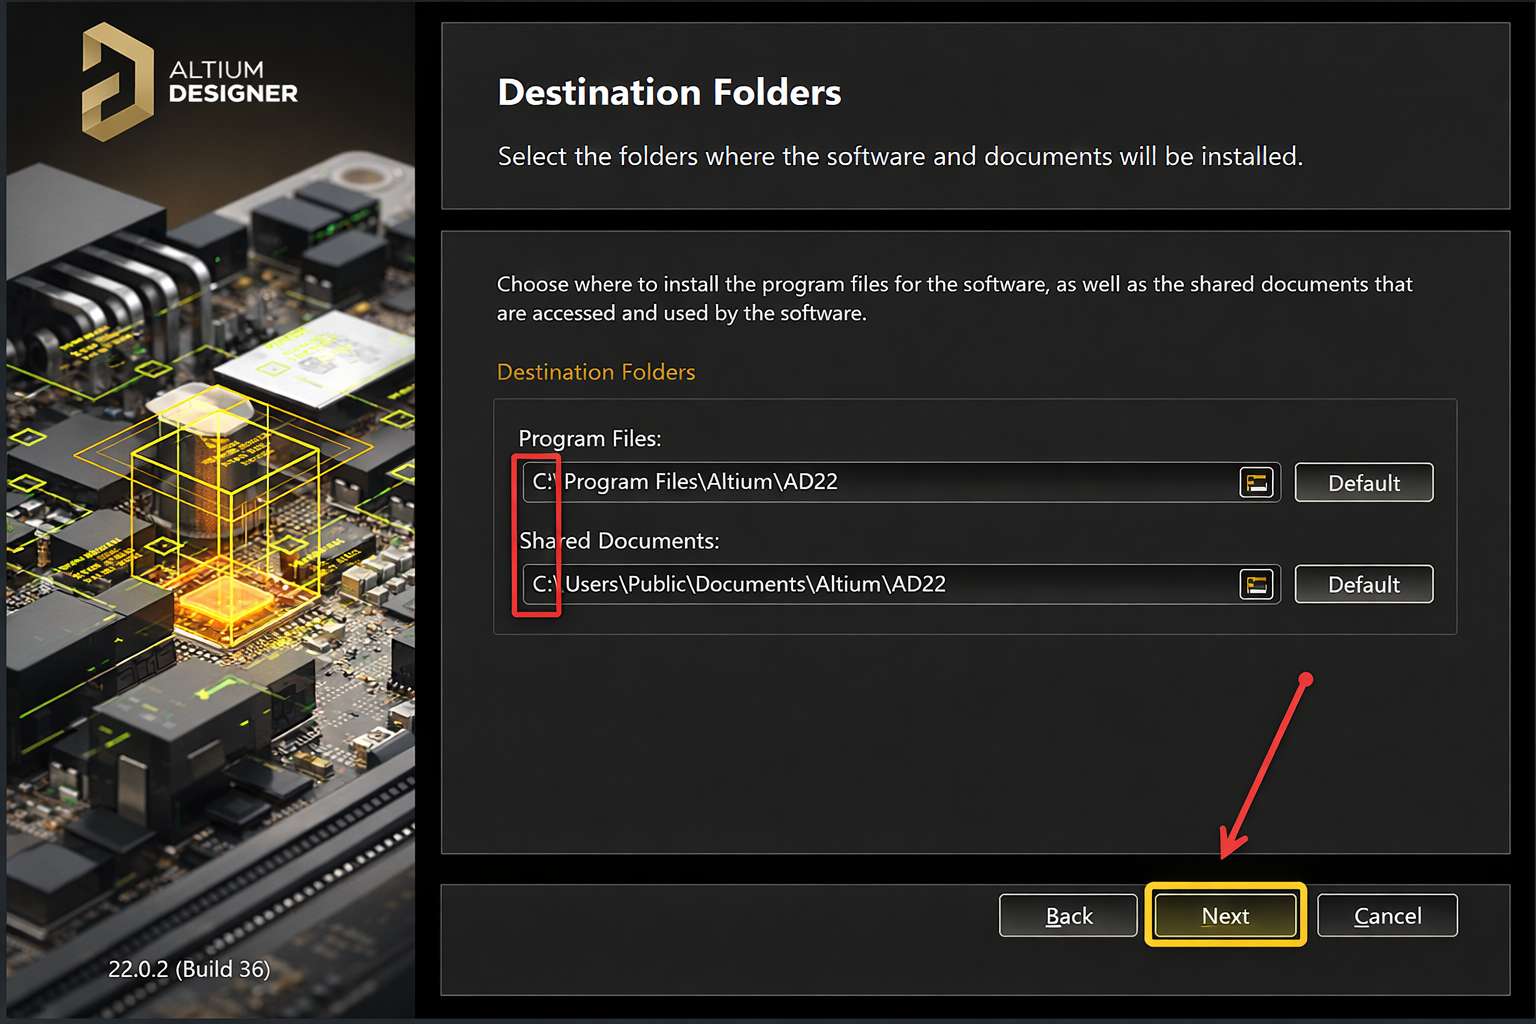Click the orange 'Destination Folders' section label

click(596, 372)
